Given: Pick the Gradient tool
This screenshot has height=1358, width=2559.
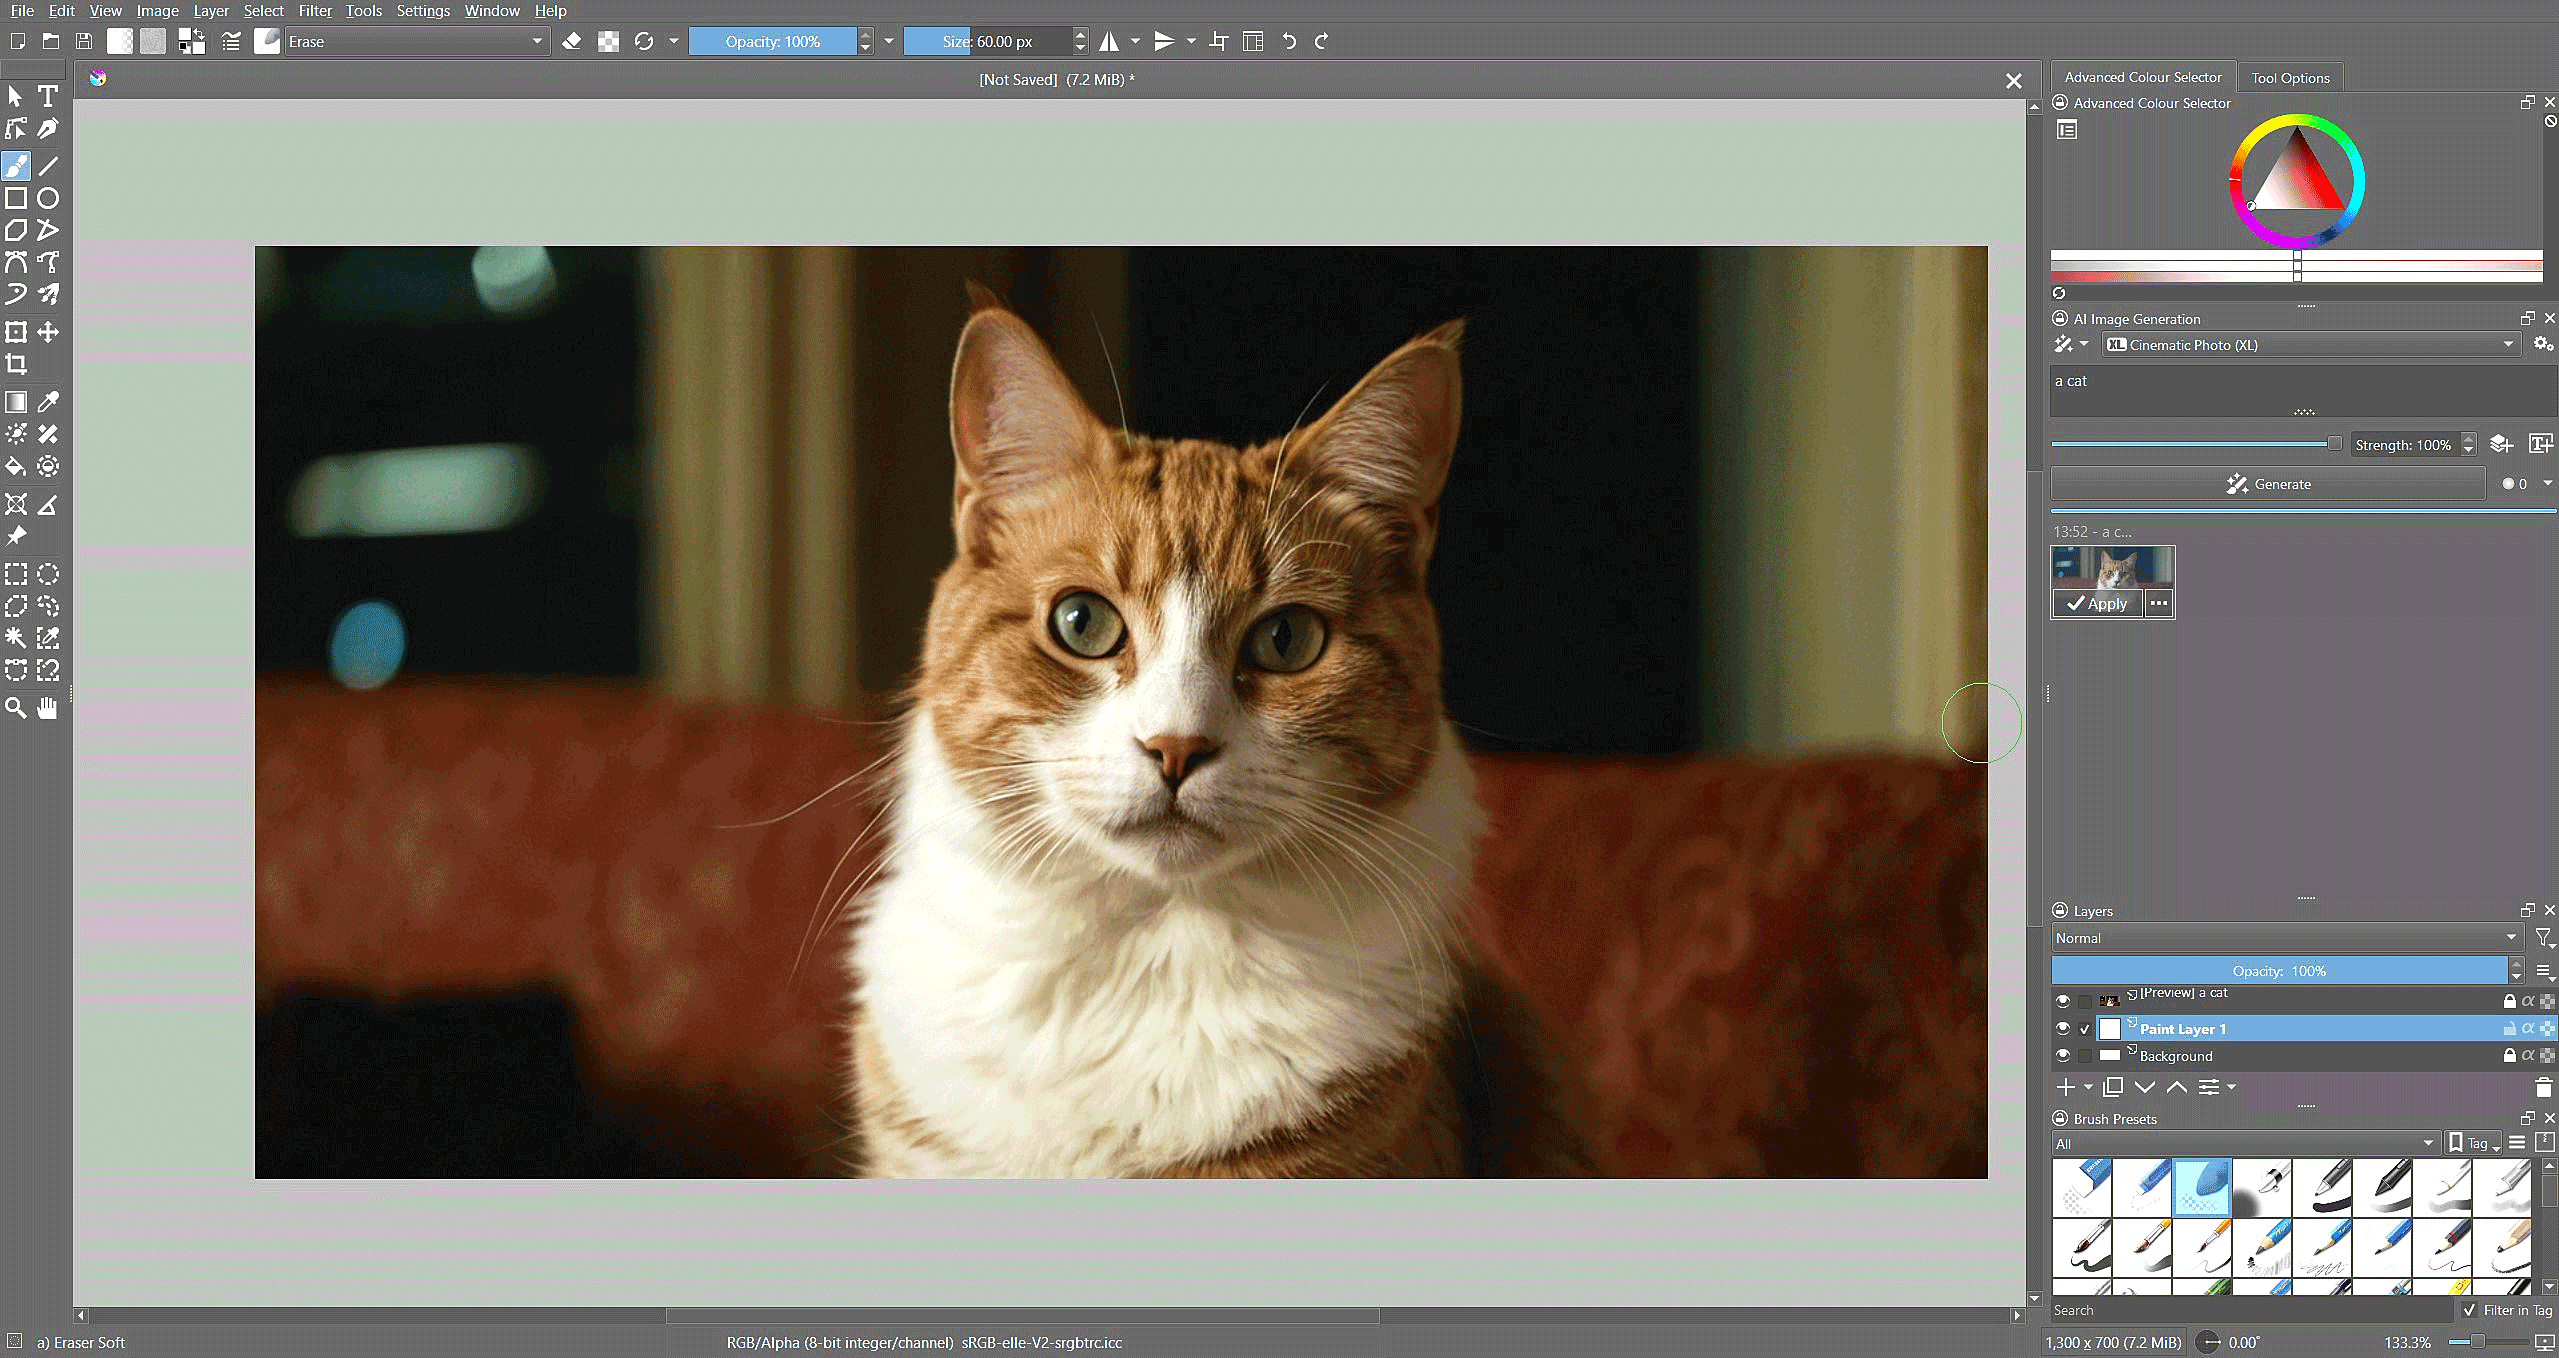Looking at the screenshot, I should (16, 402).
